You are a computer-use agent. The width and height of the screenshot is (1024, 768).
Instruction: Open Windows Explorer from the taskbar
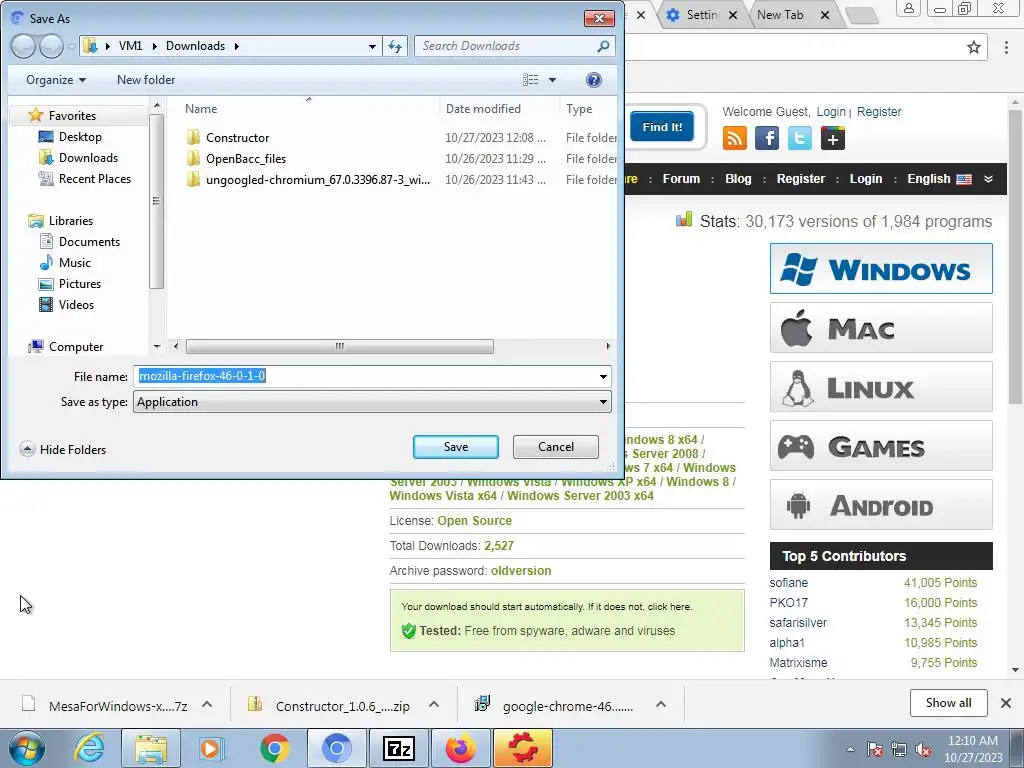[150, 748]
